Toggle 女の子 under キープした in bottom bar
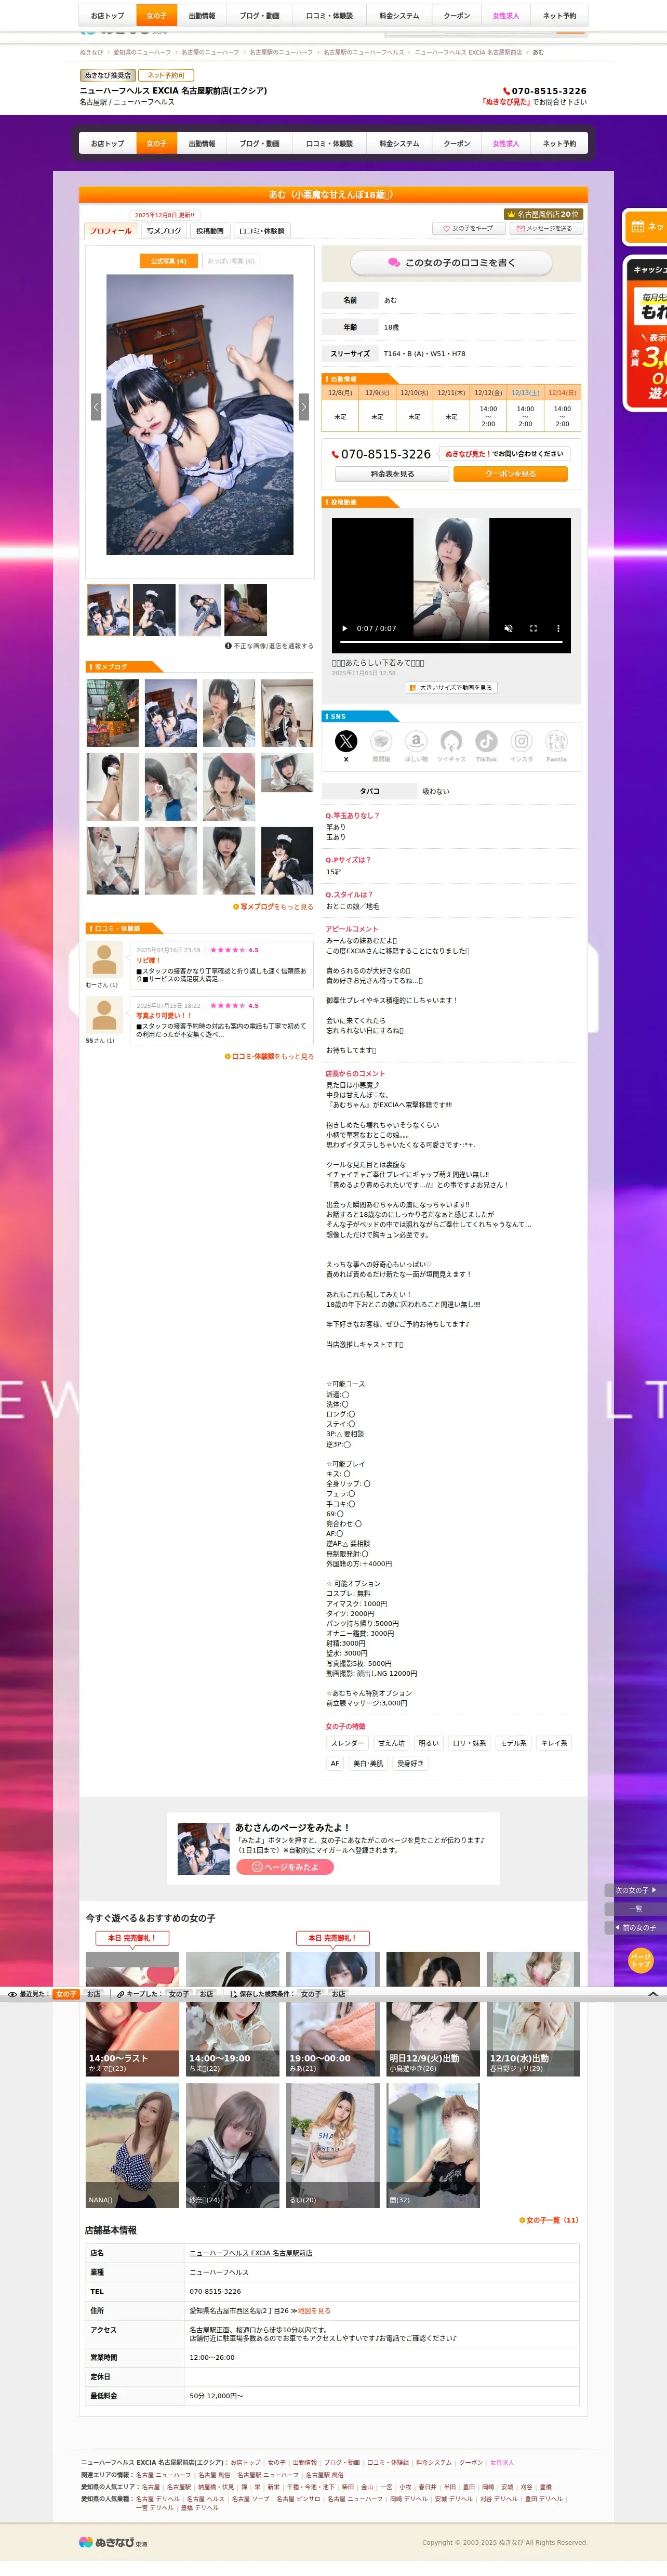 click(179, 1994)
